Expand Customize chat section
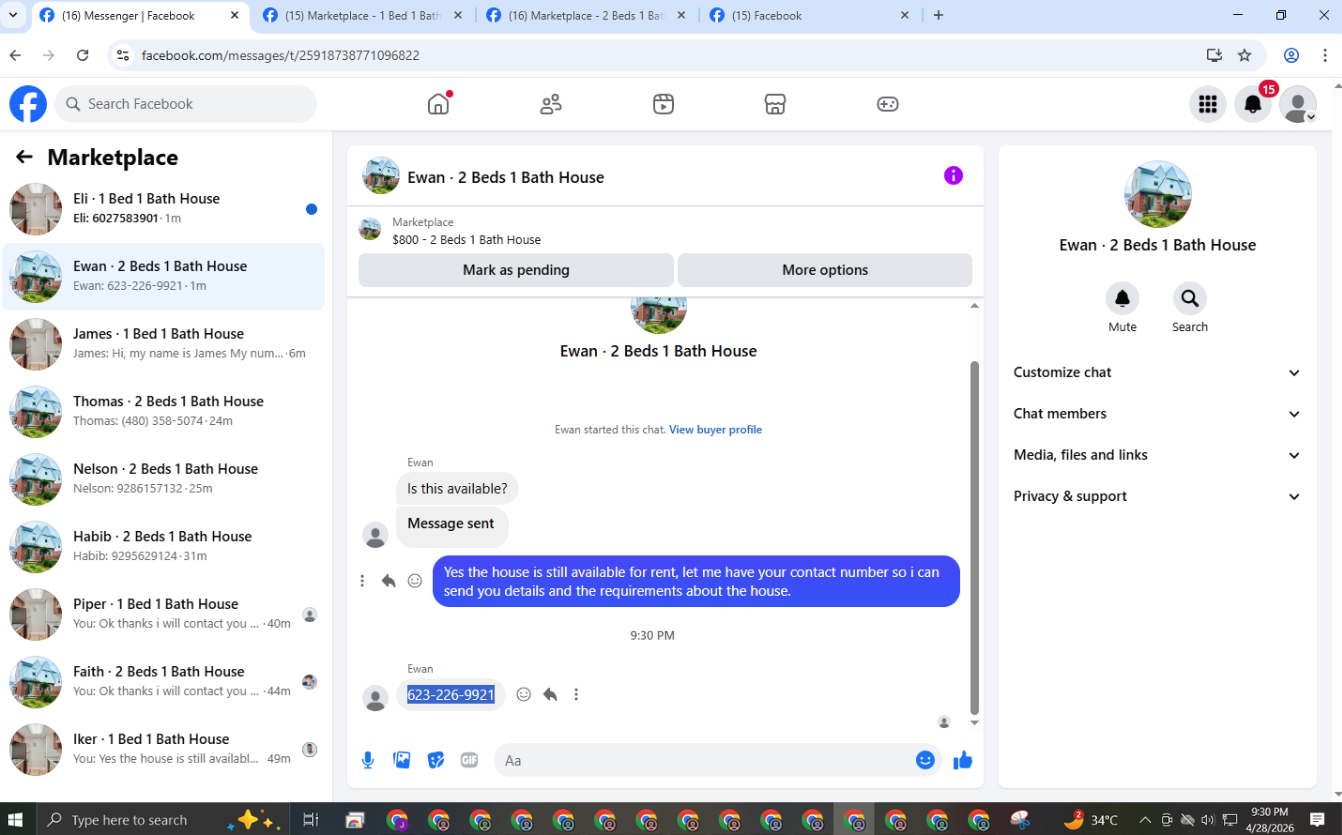This screenshot has height=835, width=1342. coord(1157,372)
